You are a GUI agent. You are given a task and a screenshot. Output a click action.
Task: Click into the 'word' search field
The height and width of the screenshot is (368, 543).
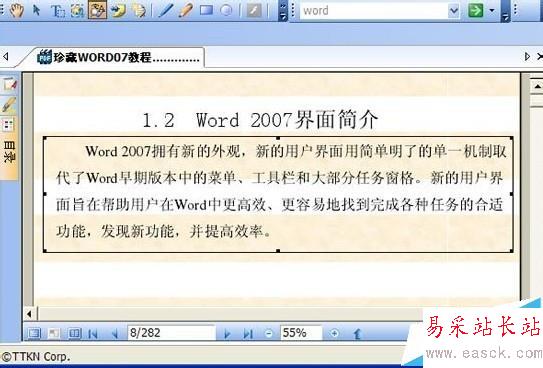[x=373, y=11]
